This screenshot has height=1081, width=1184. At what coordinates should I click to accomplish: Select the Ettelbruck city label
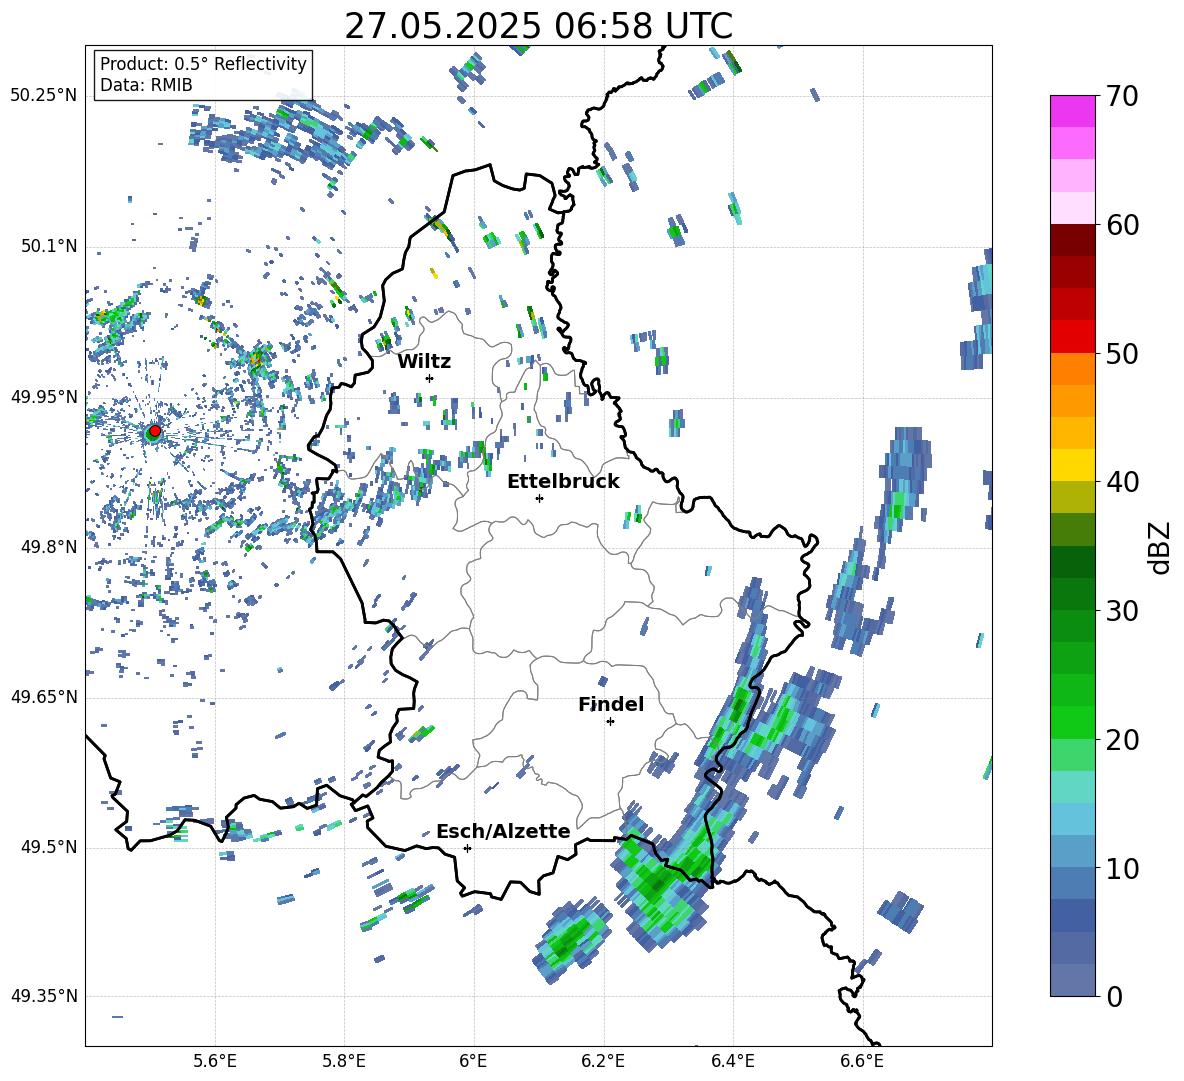pos(563,482)
